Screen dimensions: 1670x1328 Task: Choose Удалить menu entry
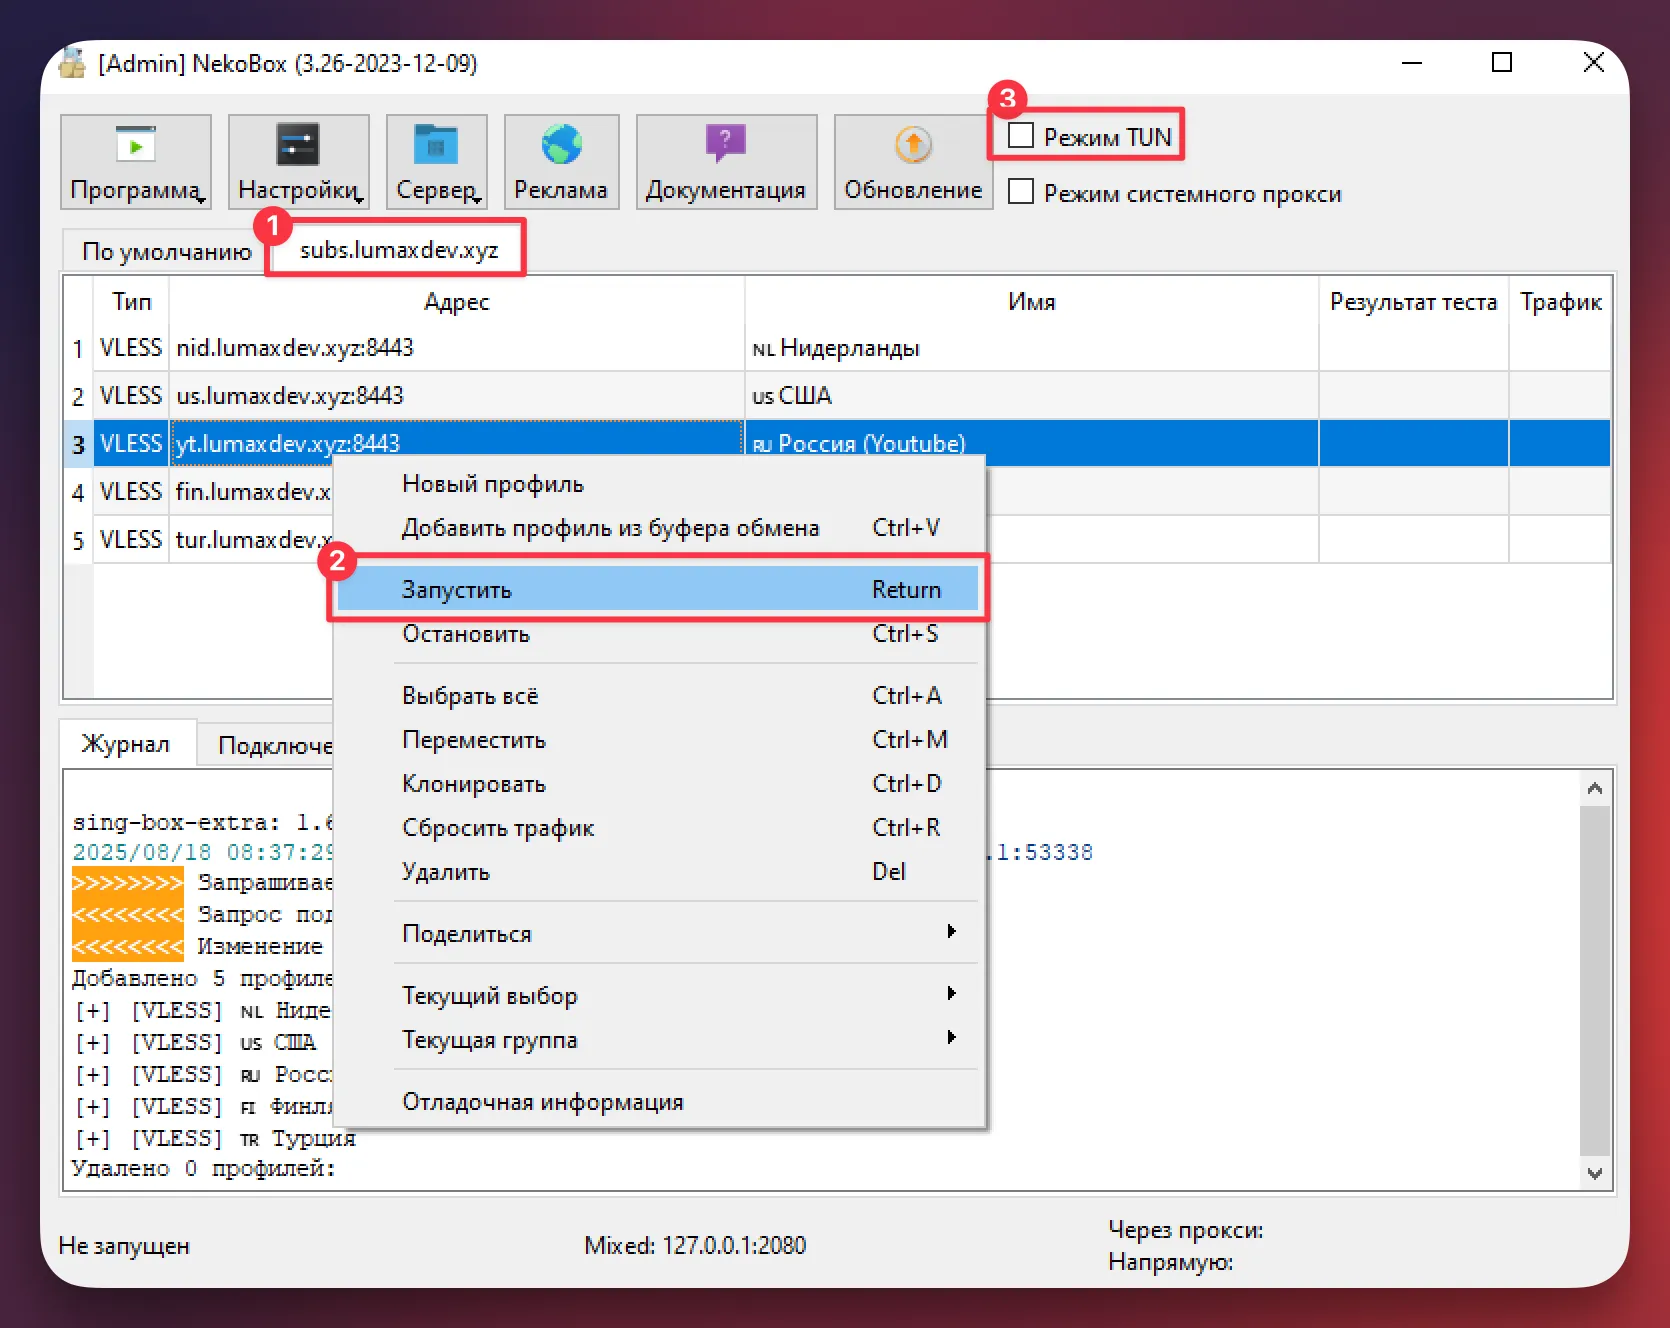(658, 872)
